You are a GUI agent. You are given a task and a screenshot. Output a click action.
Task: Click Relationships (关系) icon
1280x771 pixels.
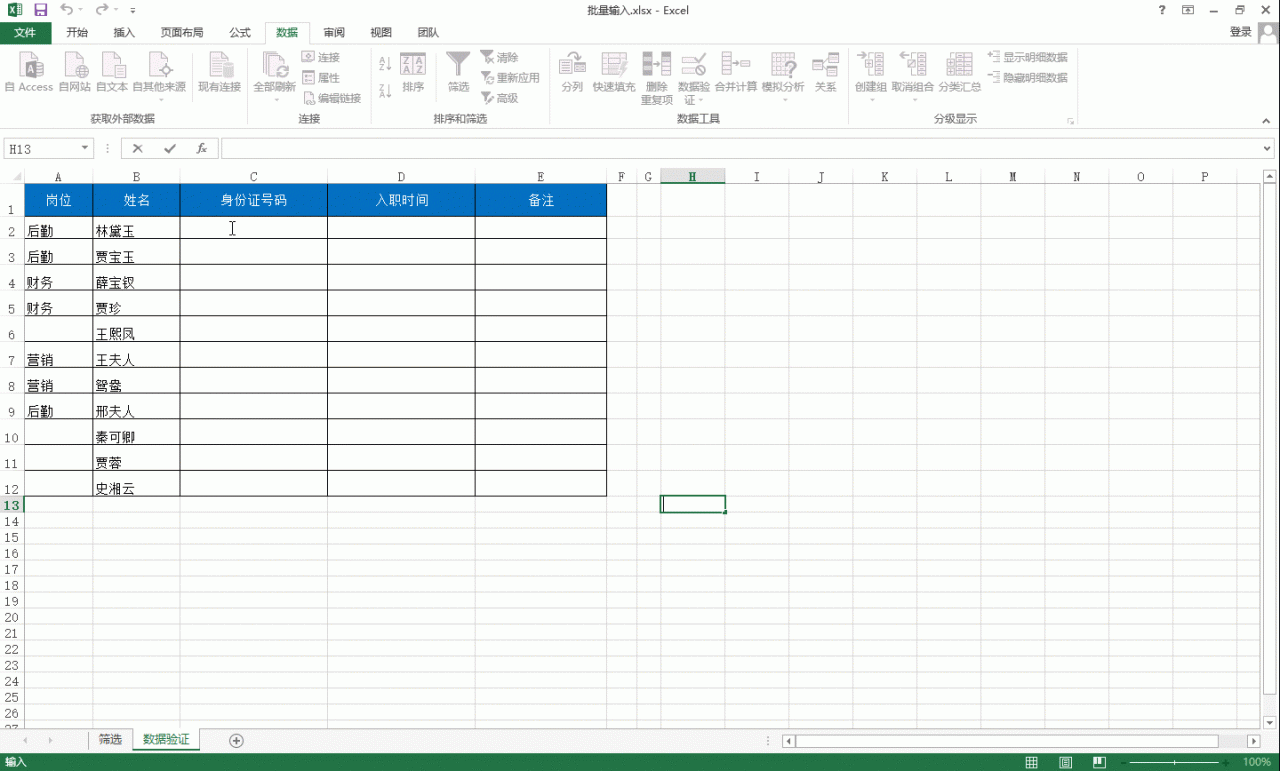pos(825,65)
